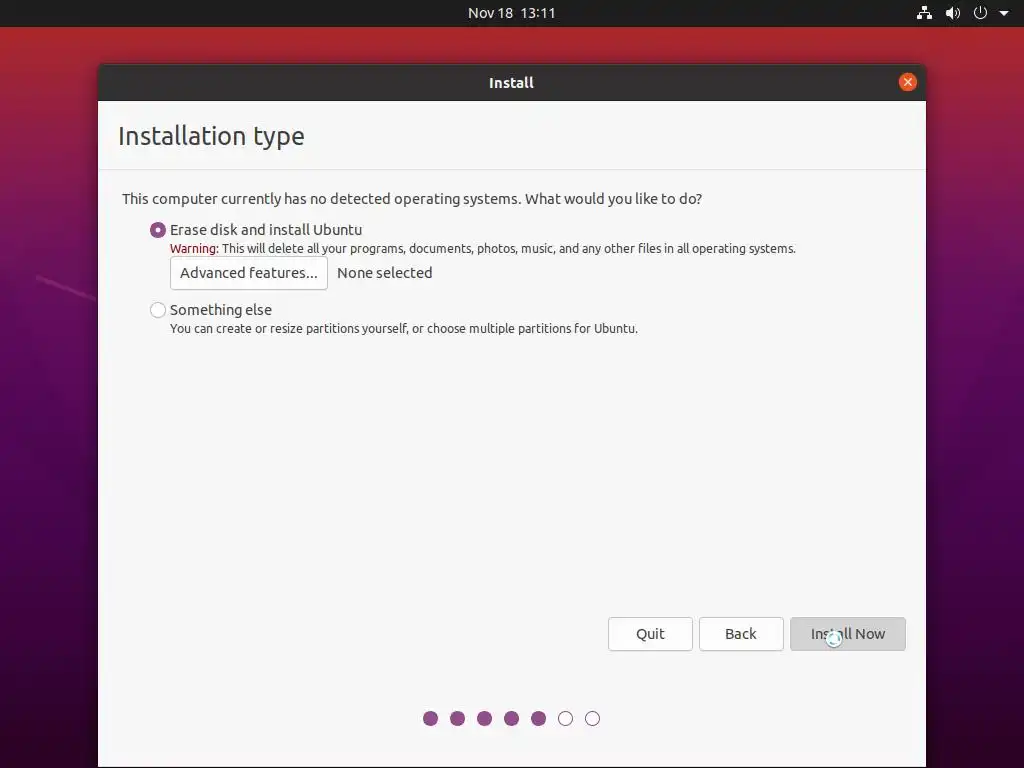Open the network status icon
The width and height of the screenshot is (1024, 768).
[x=924, y=13]
